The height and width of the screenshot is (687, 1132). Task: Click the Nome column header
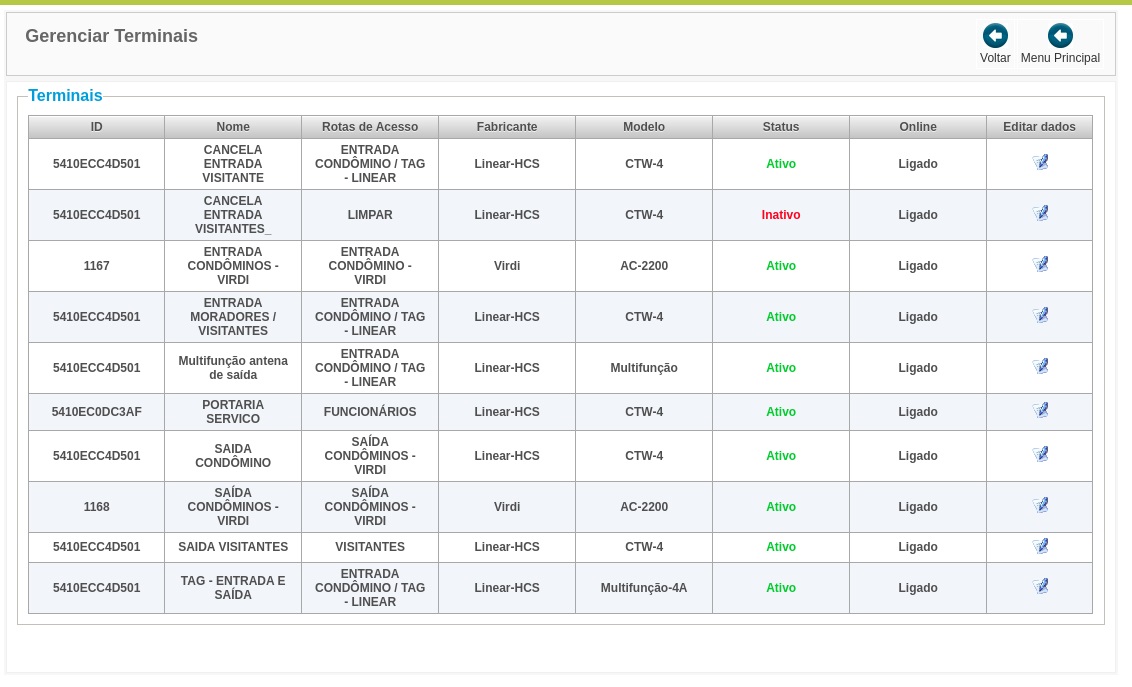tap(232, 127)
